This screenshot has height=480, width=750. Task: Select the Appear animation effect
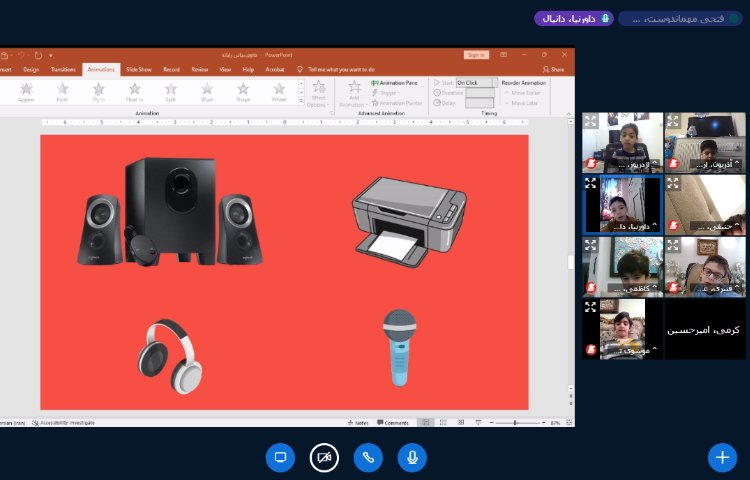(26, 92)
